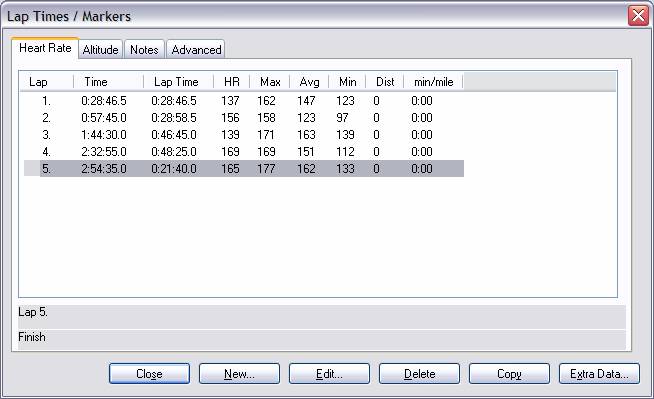This screenshot has height=399, width=654.
Task: Sort by the Lap column header
Action: [47, 82]
